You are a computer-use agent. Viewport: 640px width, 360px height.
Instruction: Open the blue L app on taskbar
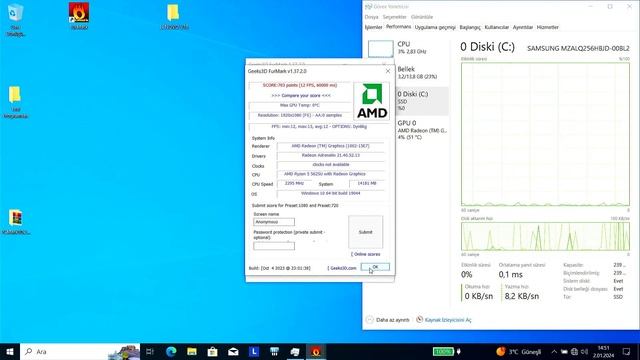[x=254, y=351]
